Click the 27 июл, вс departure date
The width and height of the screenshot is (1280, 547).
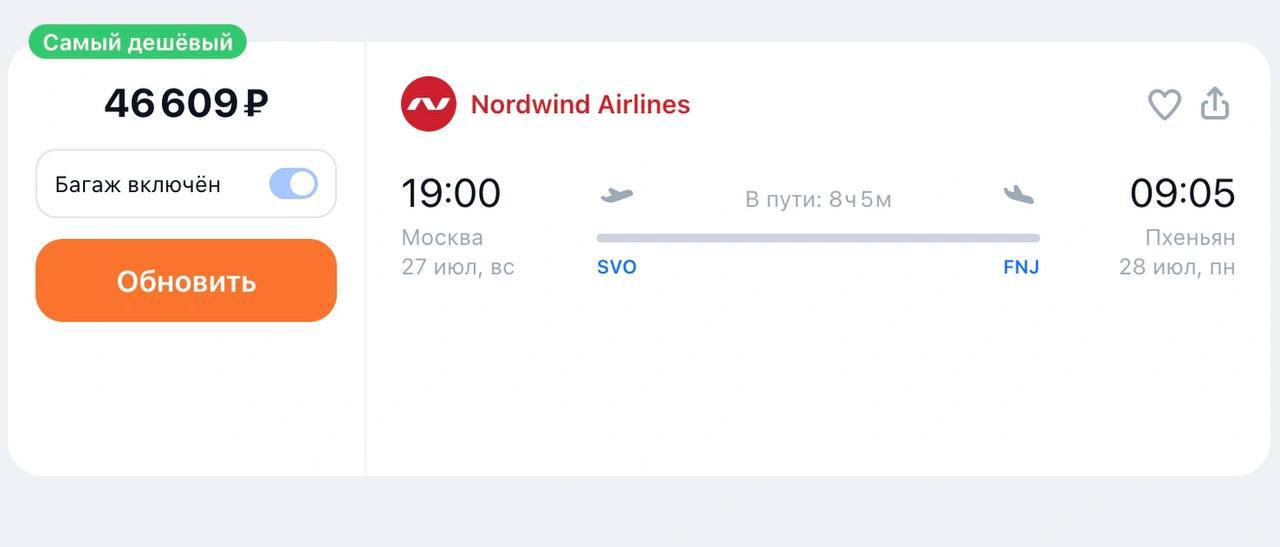(458, 268)
